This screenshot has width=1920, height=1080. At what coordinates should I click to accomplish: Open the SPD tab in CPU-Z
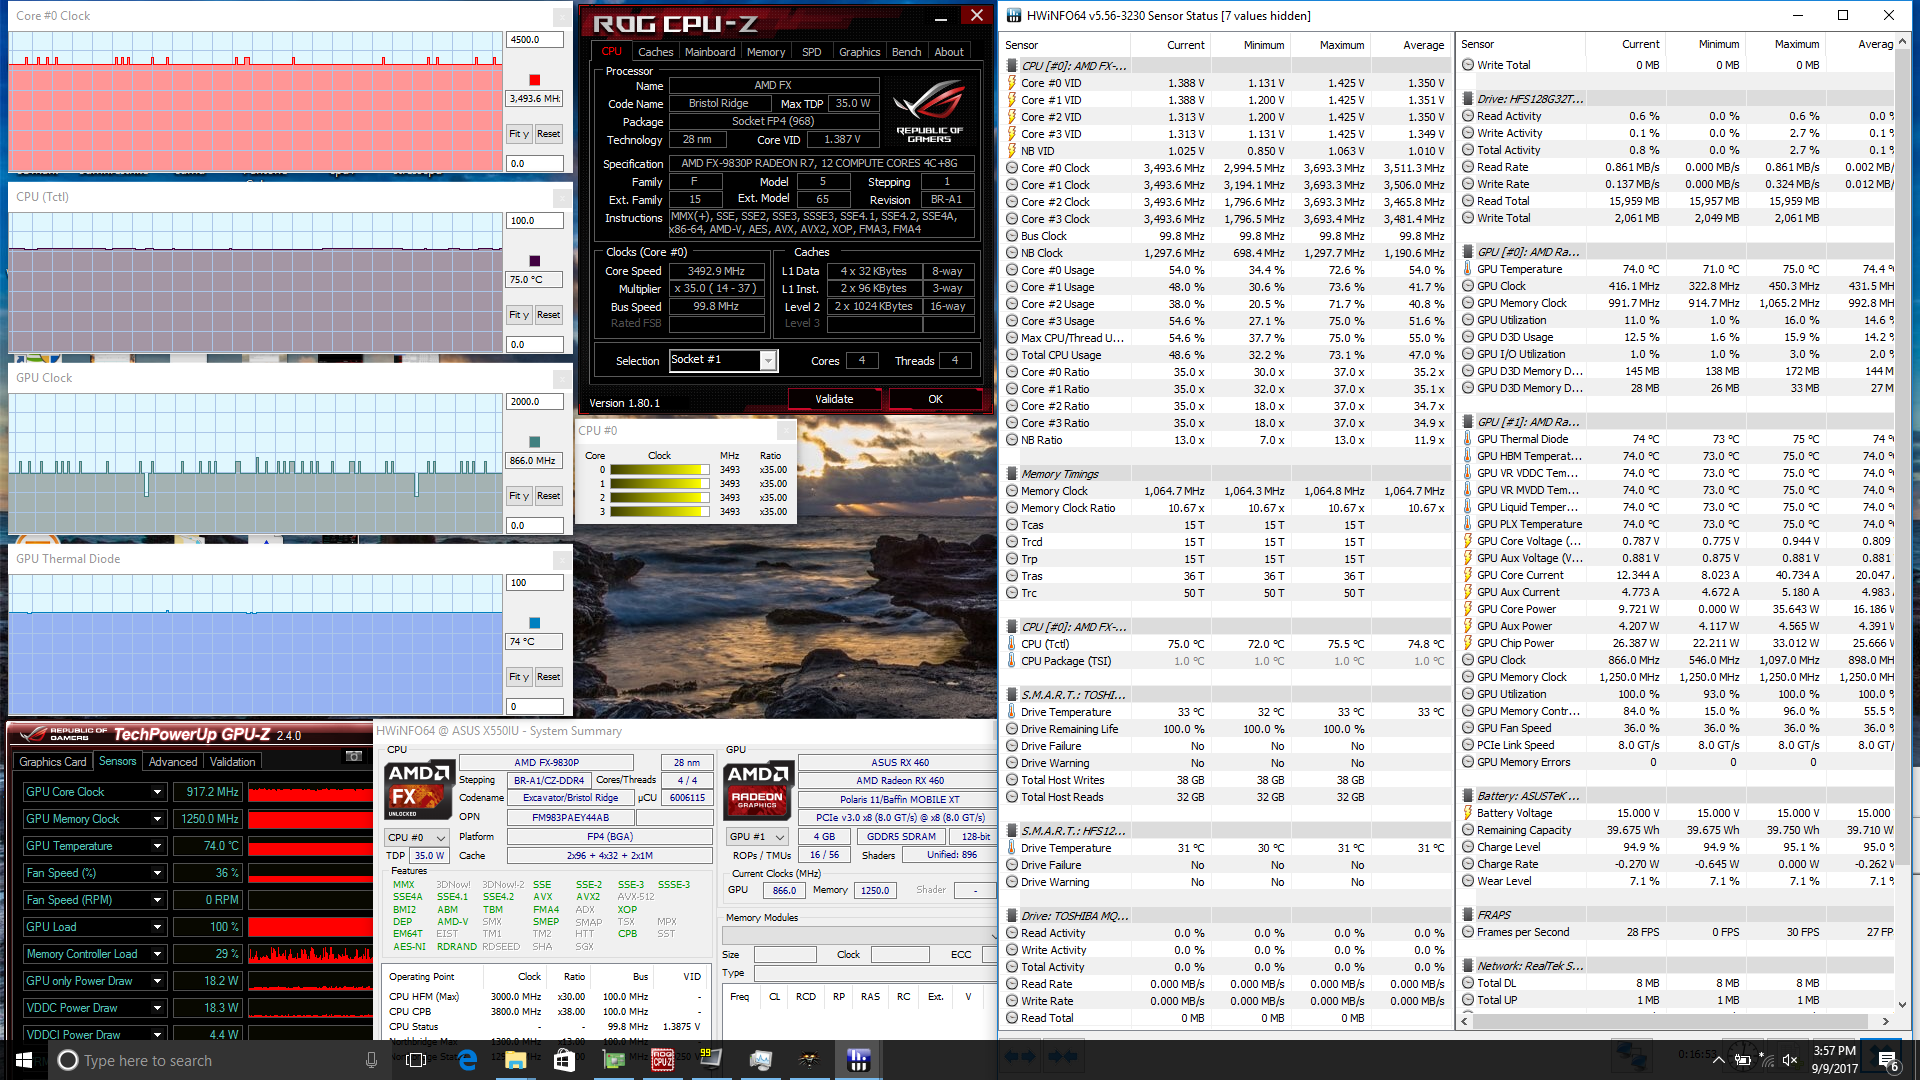811,52
